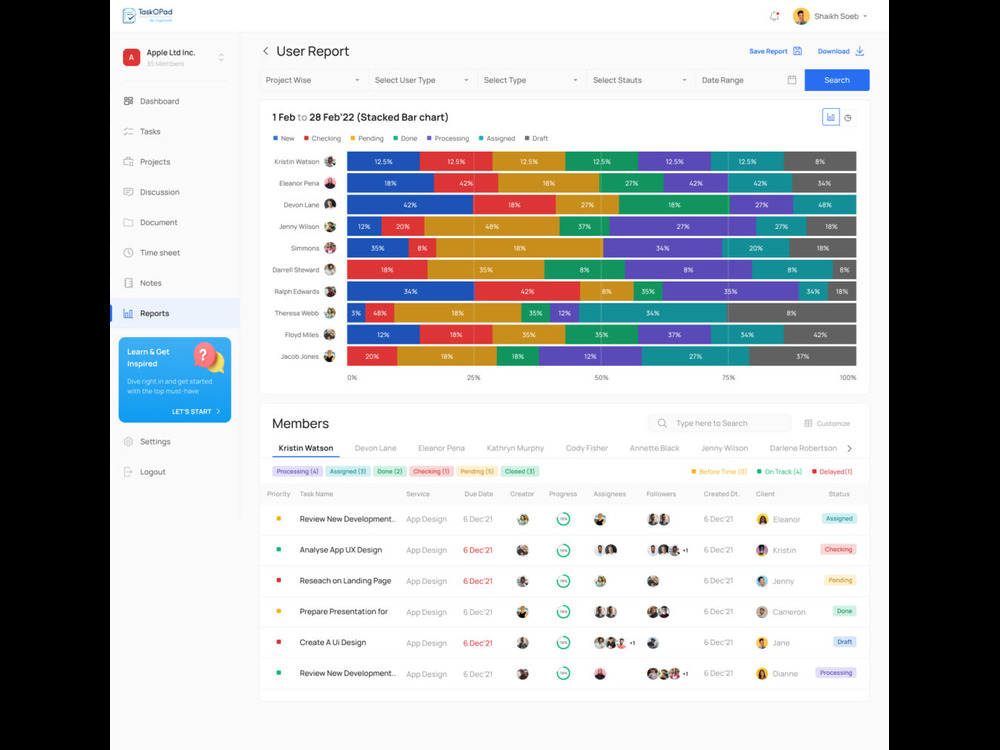Image resolution: width=1000 pixels, height=750 pixels.
Task: Click the TaskOPad logo
Action: (x=147, y=15)
